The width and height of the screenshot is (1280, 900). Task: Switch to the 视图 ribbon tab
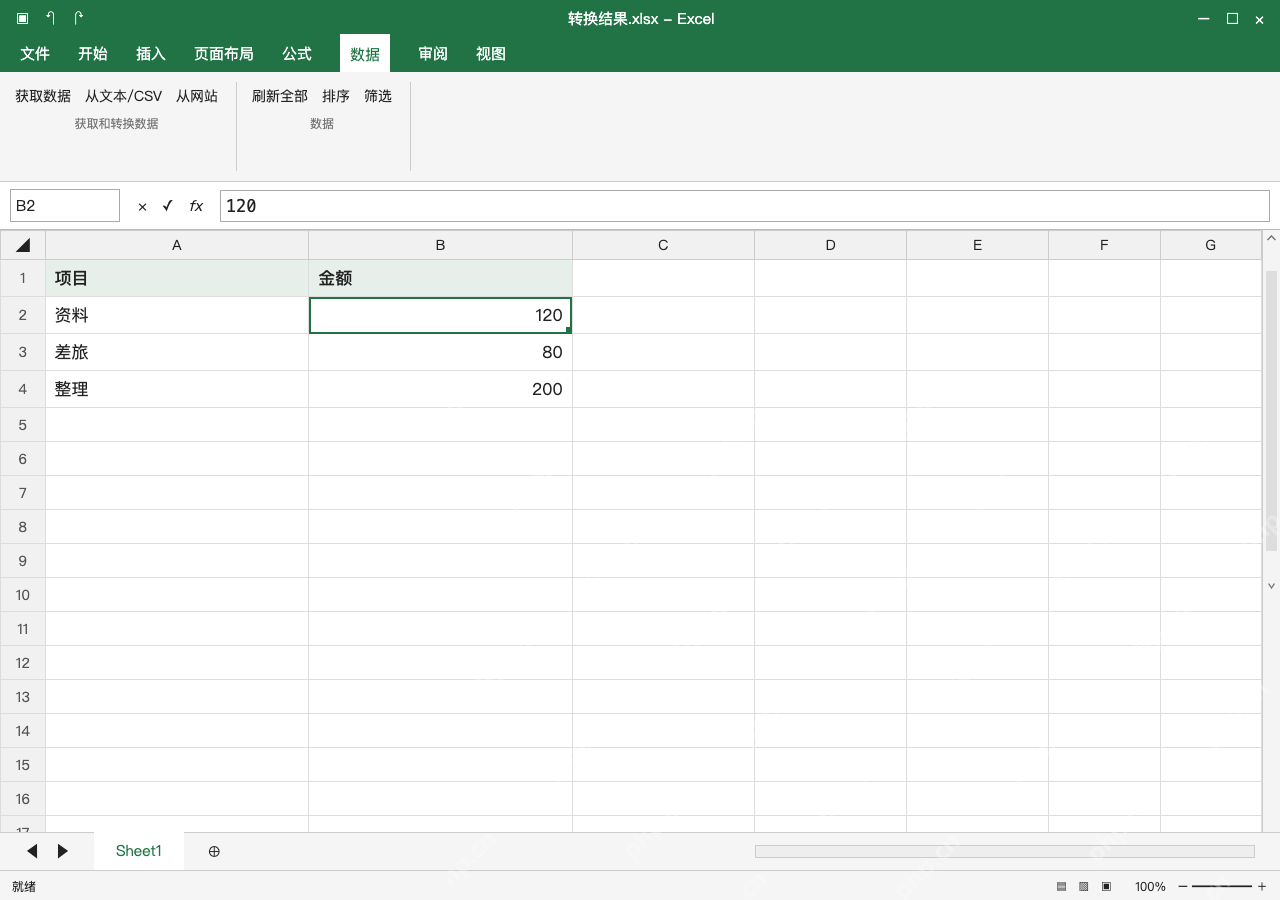(491, 54)
